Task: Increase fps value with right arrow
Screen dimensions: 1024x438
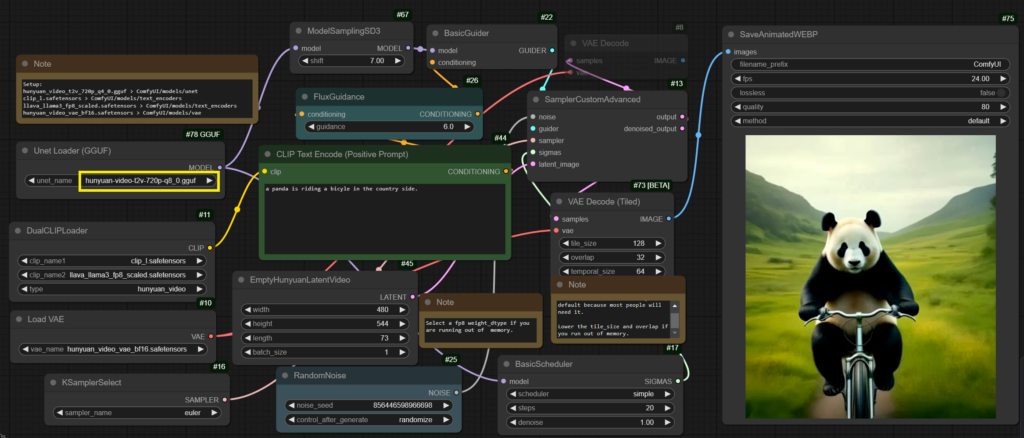Action: (1004, 78)
